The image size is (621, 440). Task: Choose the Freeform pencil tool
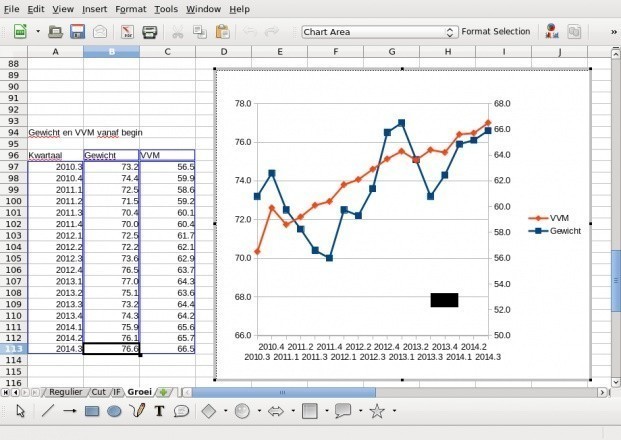pyautogui.click(x=138, y=410)
